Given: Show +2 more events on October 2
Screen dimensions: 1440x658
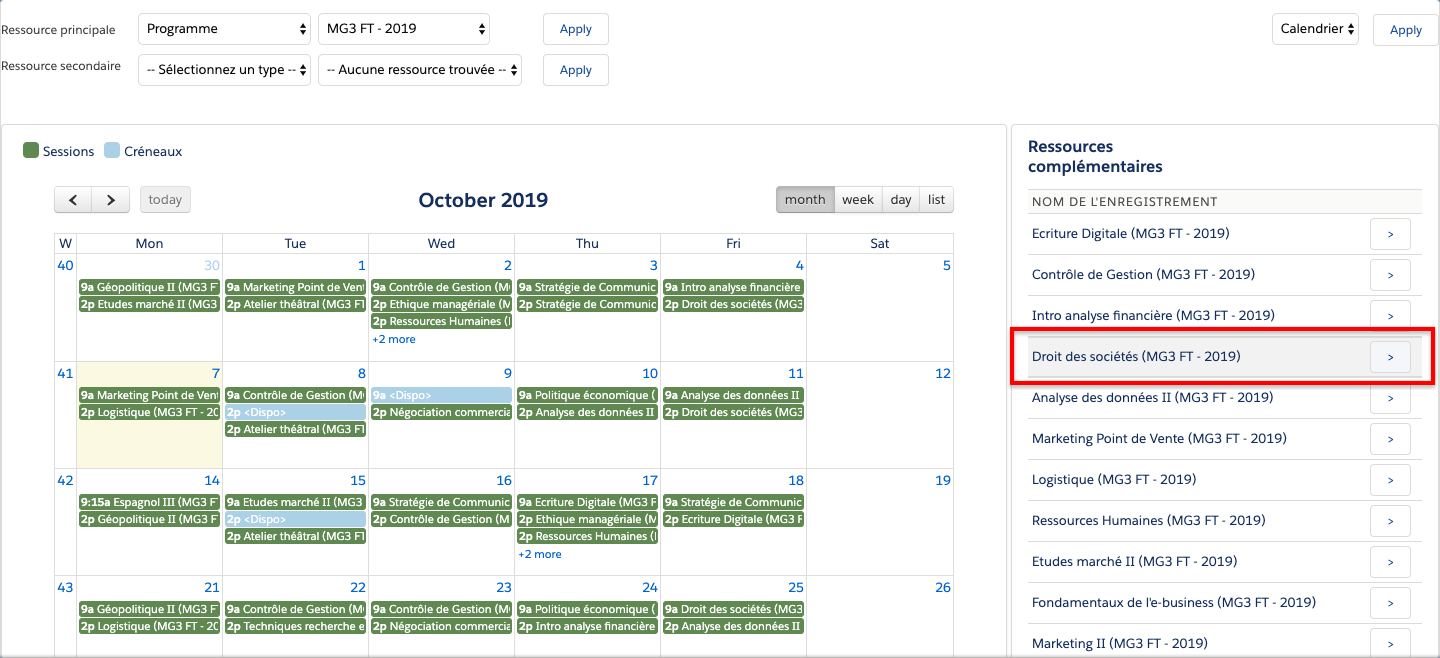Looking at the screenshot, I should 394,340.
